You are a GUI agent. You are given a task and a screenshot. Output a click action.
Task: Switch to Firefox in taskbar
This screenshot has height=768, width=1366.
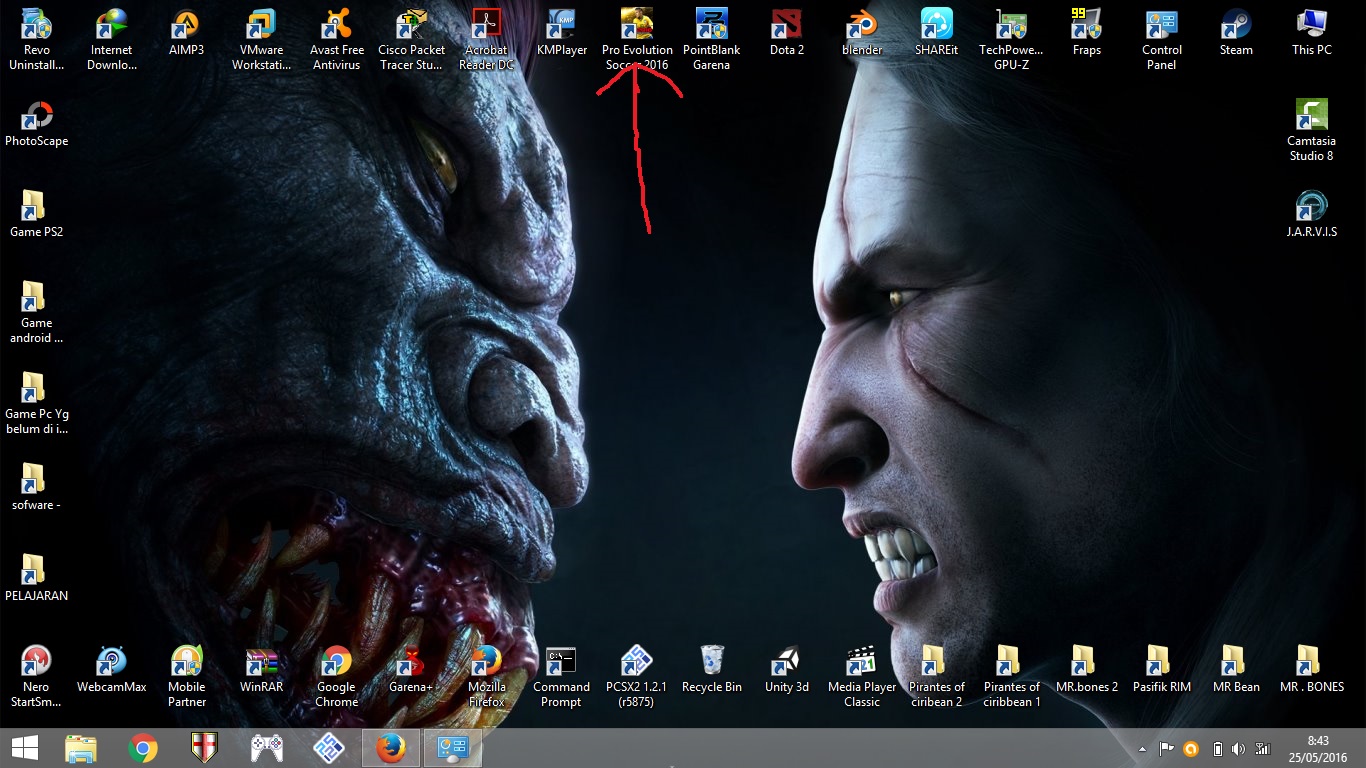[x=391, y=748]
